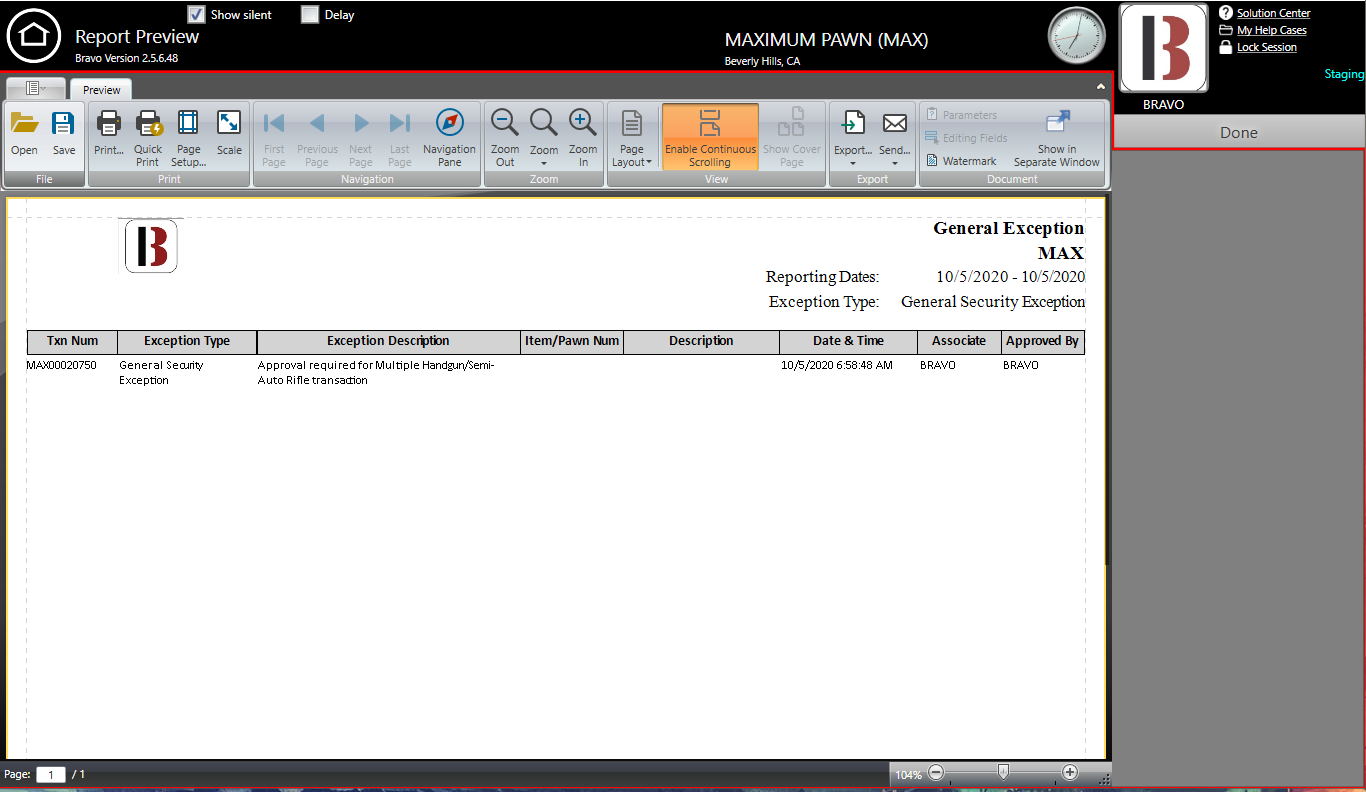Screen dimensions: 1366x792
Task: Jump to Last Page
Action: 400,138
